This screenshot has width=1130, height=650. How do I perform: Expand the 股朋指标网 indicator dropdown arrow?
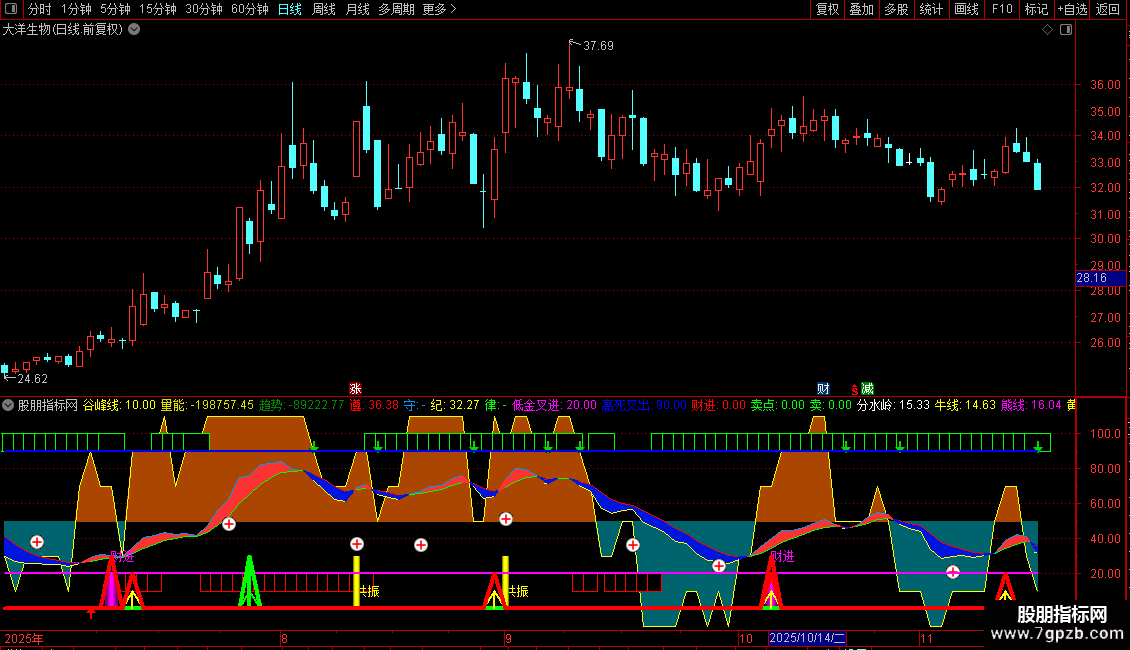click(x=9, y=405)
